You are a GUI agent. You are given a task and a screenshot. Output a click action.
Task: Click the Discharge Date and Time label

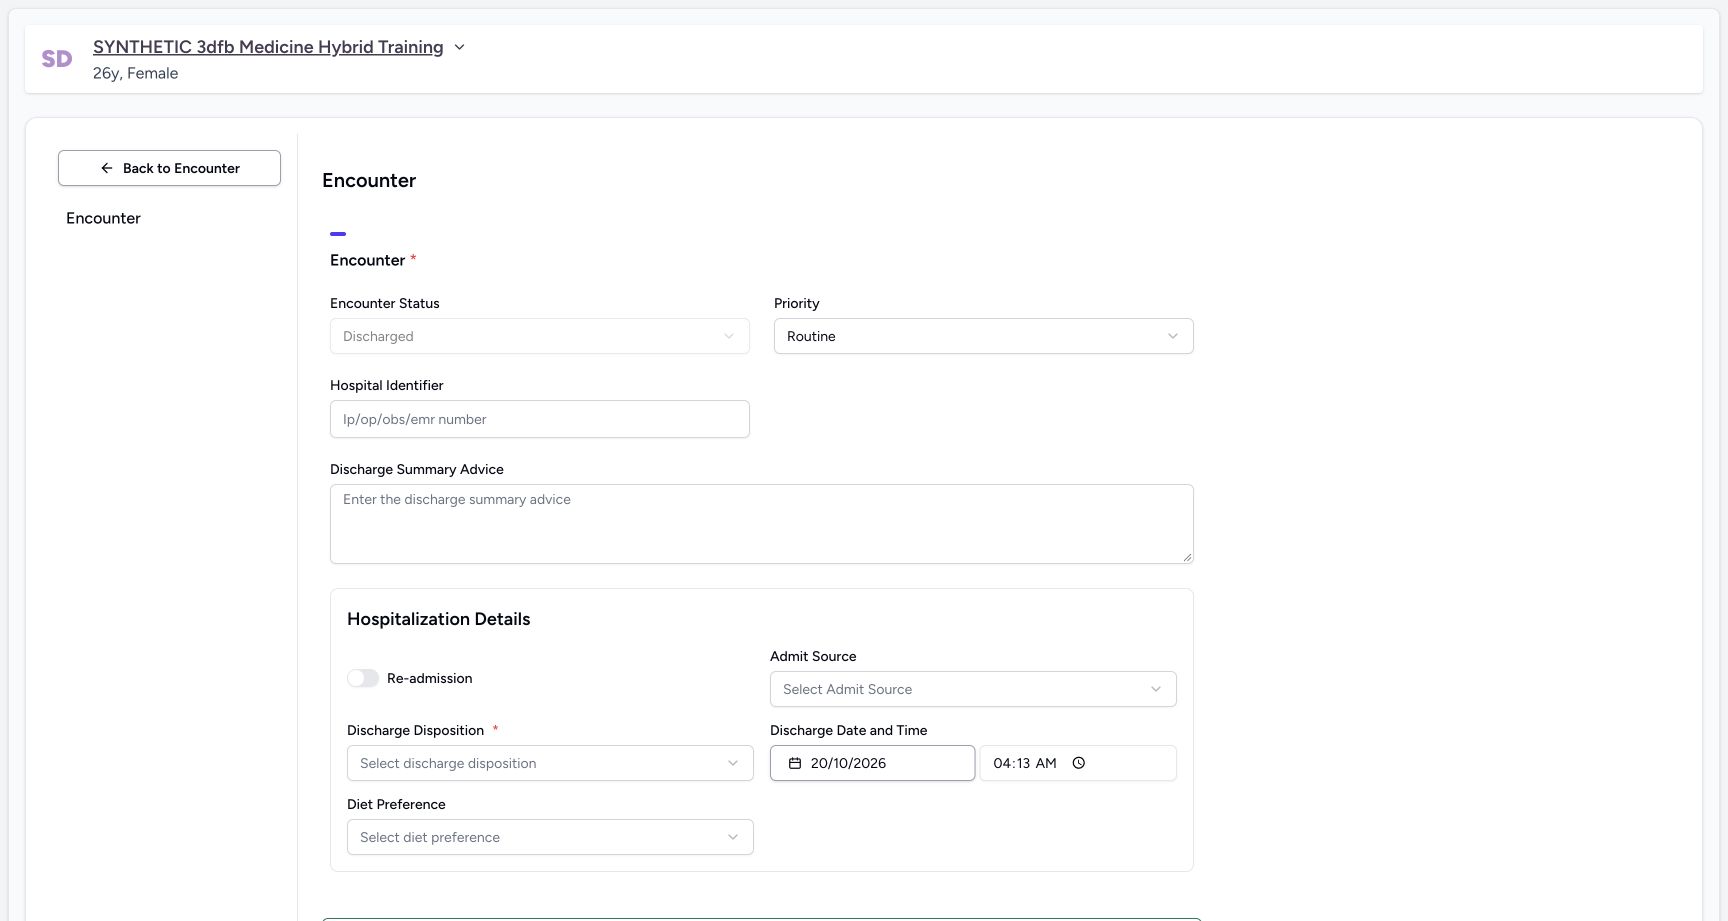click(848, 730)
